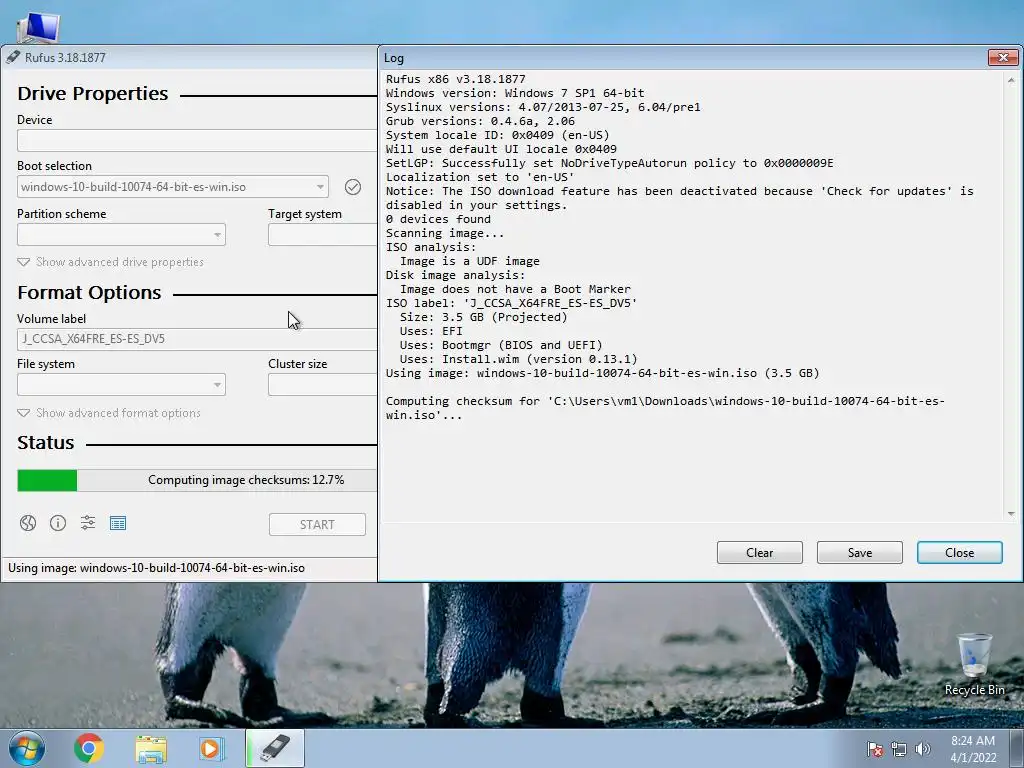Click the 'Computing checksum for' log line
This screenshot has height=768, width=1024.
coord(665,408)
